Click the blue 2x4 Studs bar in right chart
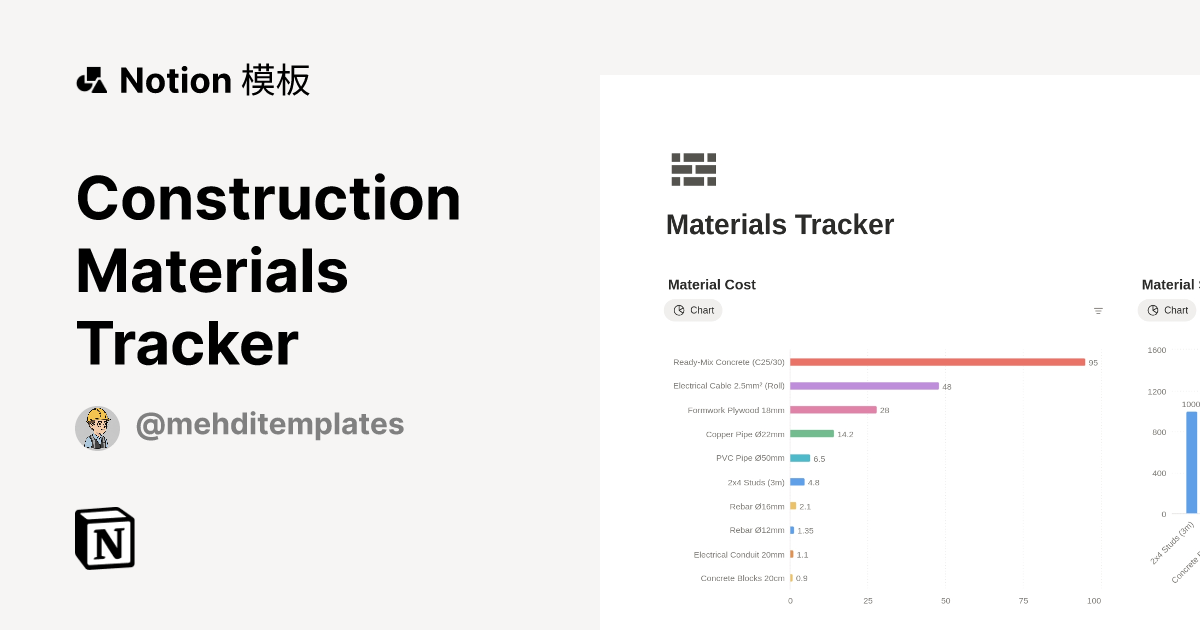The image size is (1200, 630). point(1191,462)
